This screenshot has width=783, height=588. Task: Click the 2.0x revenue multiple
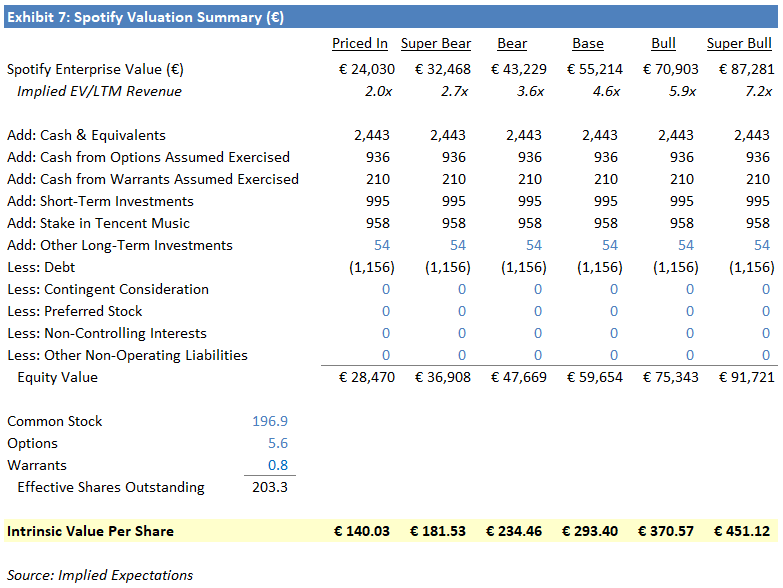click(x=379, y=91)
